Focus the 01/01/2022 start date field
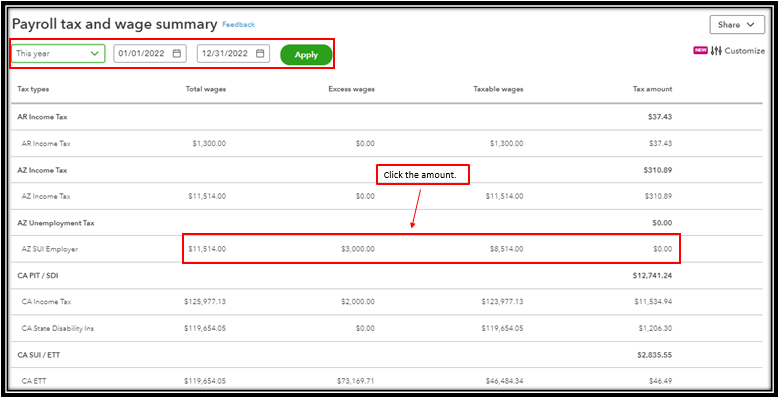Image resolution: width=779 pixels, height=399 pixels. coord(150,54)
